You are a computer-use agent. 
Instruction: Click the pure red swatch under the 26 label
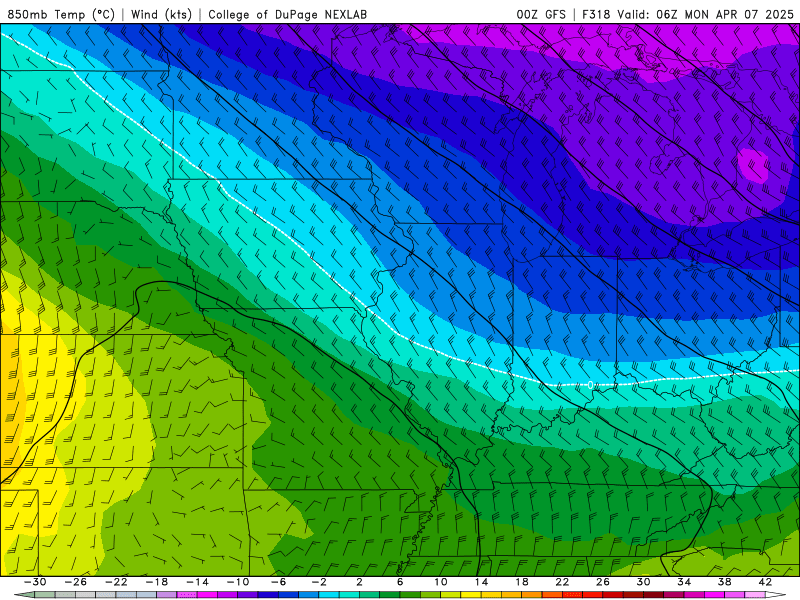click(x=592, y=595)
